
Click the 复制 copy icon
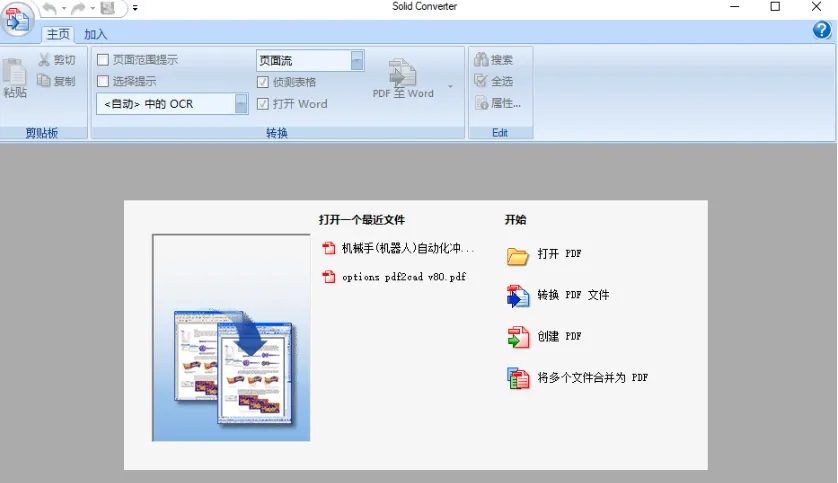(44, 81)
